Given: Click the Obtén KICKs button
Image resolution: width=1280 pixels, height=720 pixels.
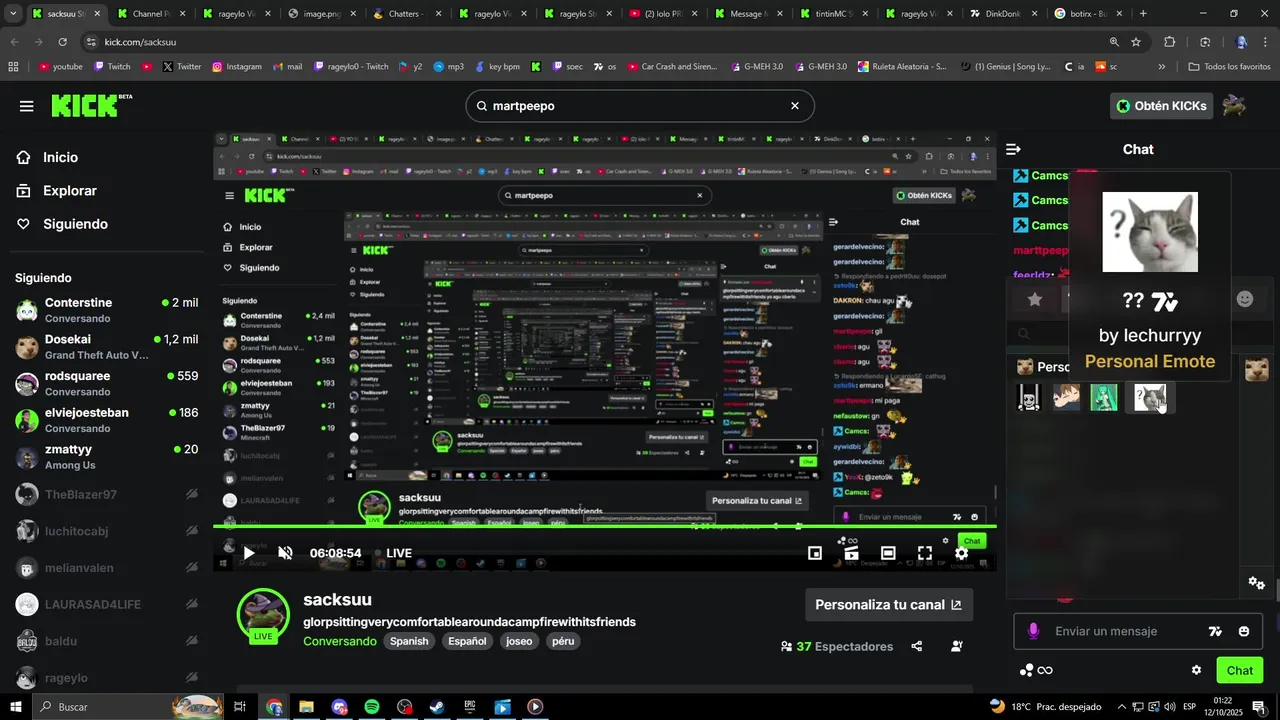Looking at the screenshot, I should pos(1161,106).
